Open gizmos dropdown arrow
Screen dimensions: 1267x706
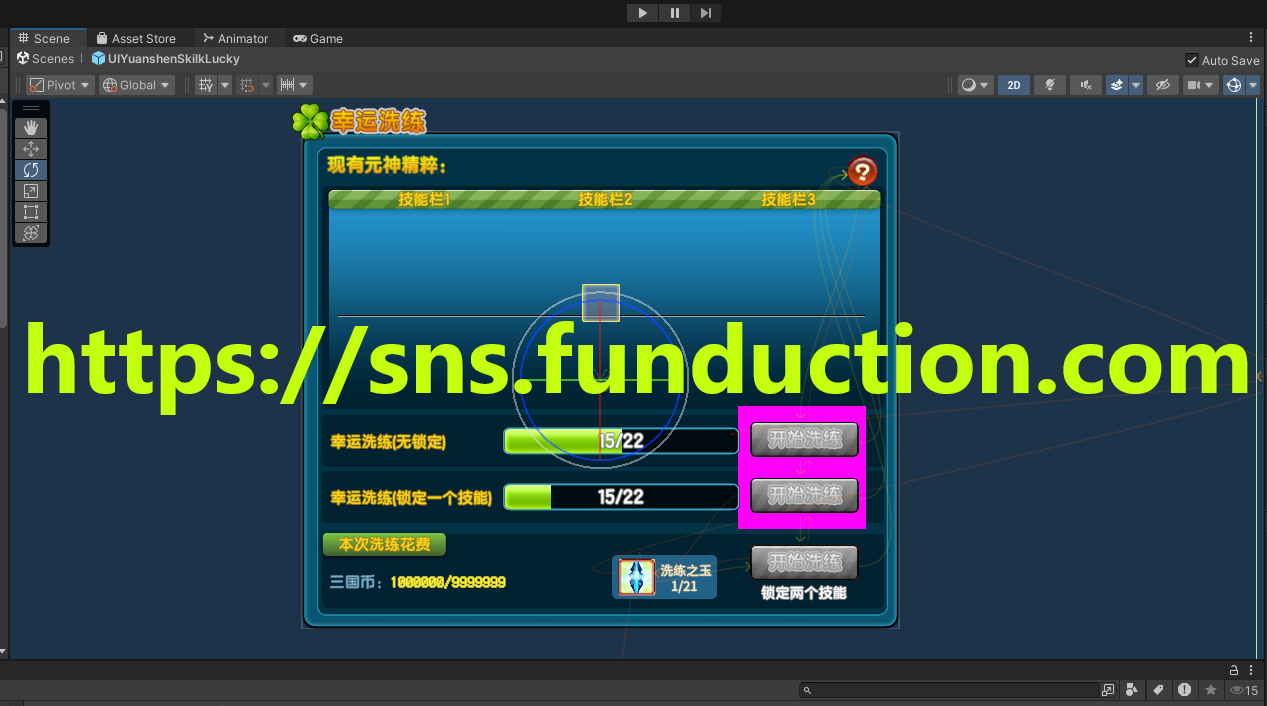[1253, 85]
